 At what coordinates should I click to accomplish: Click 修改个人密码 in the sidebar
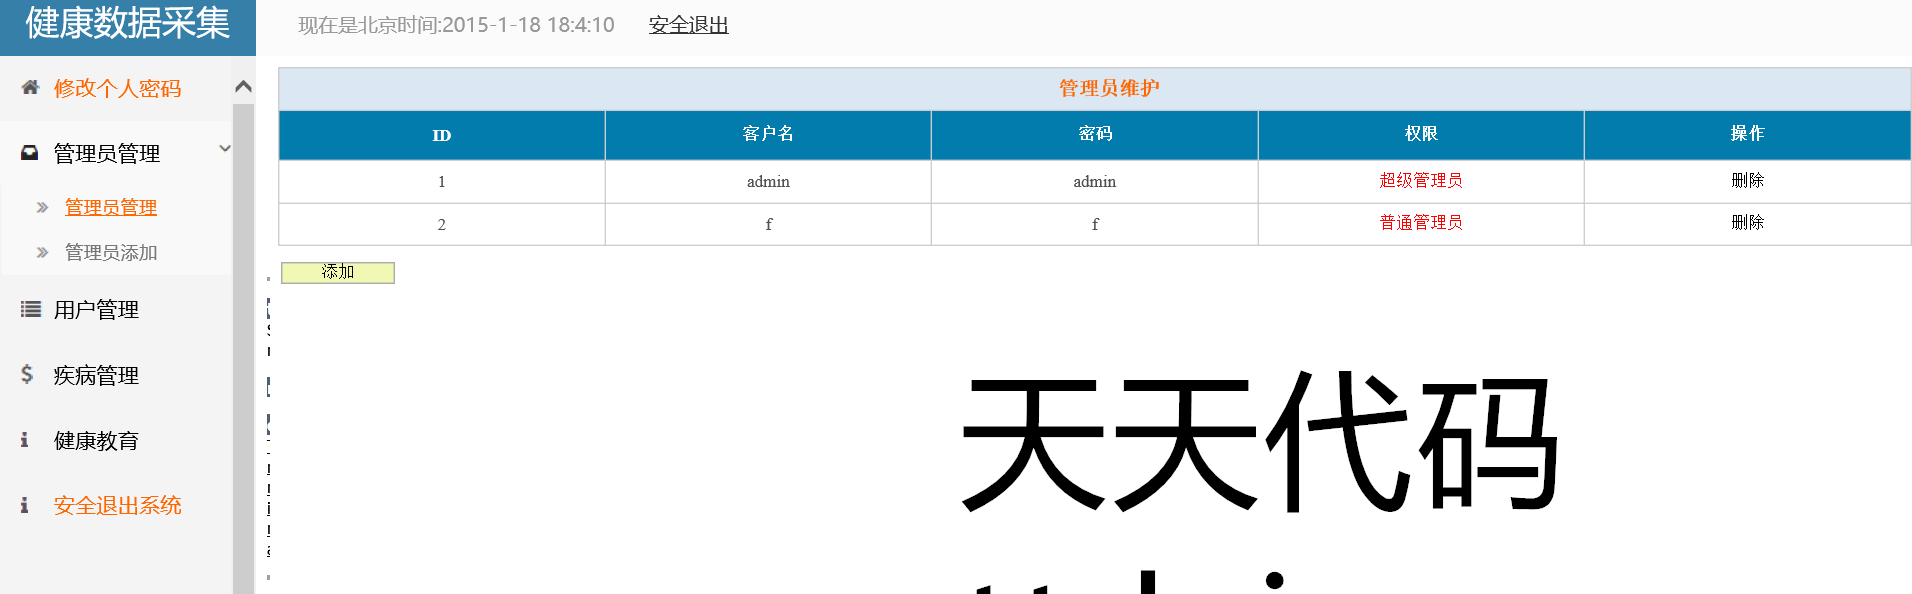click(x=117, y=89)
